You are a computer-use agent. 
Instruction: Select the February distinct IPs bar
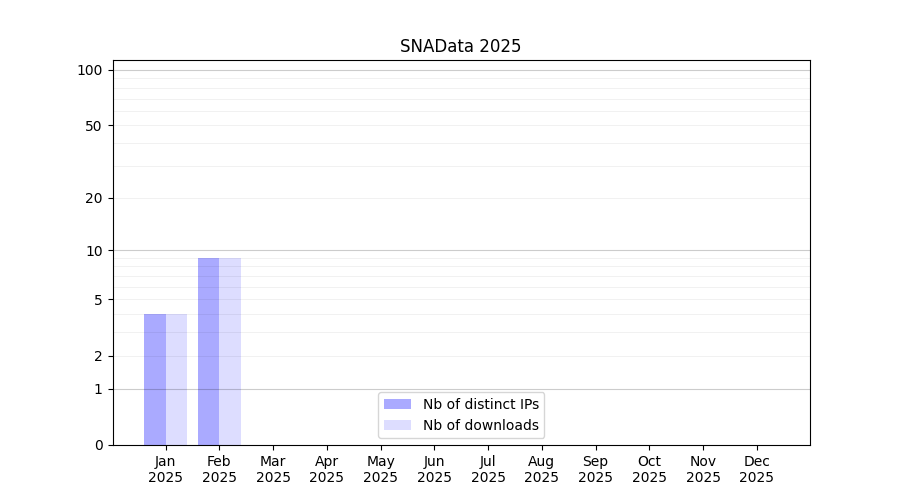208,350
